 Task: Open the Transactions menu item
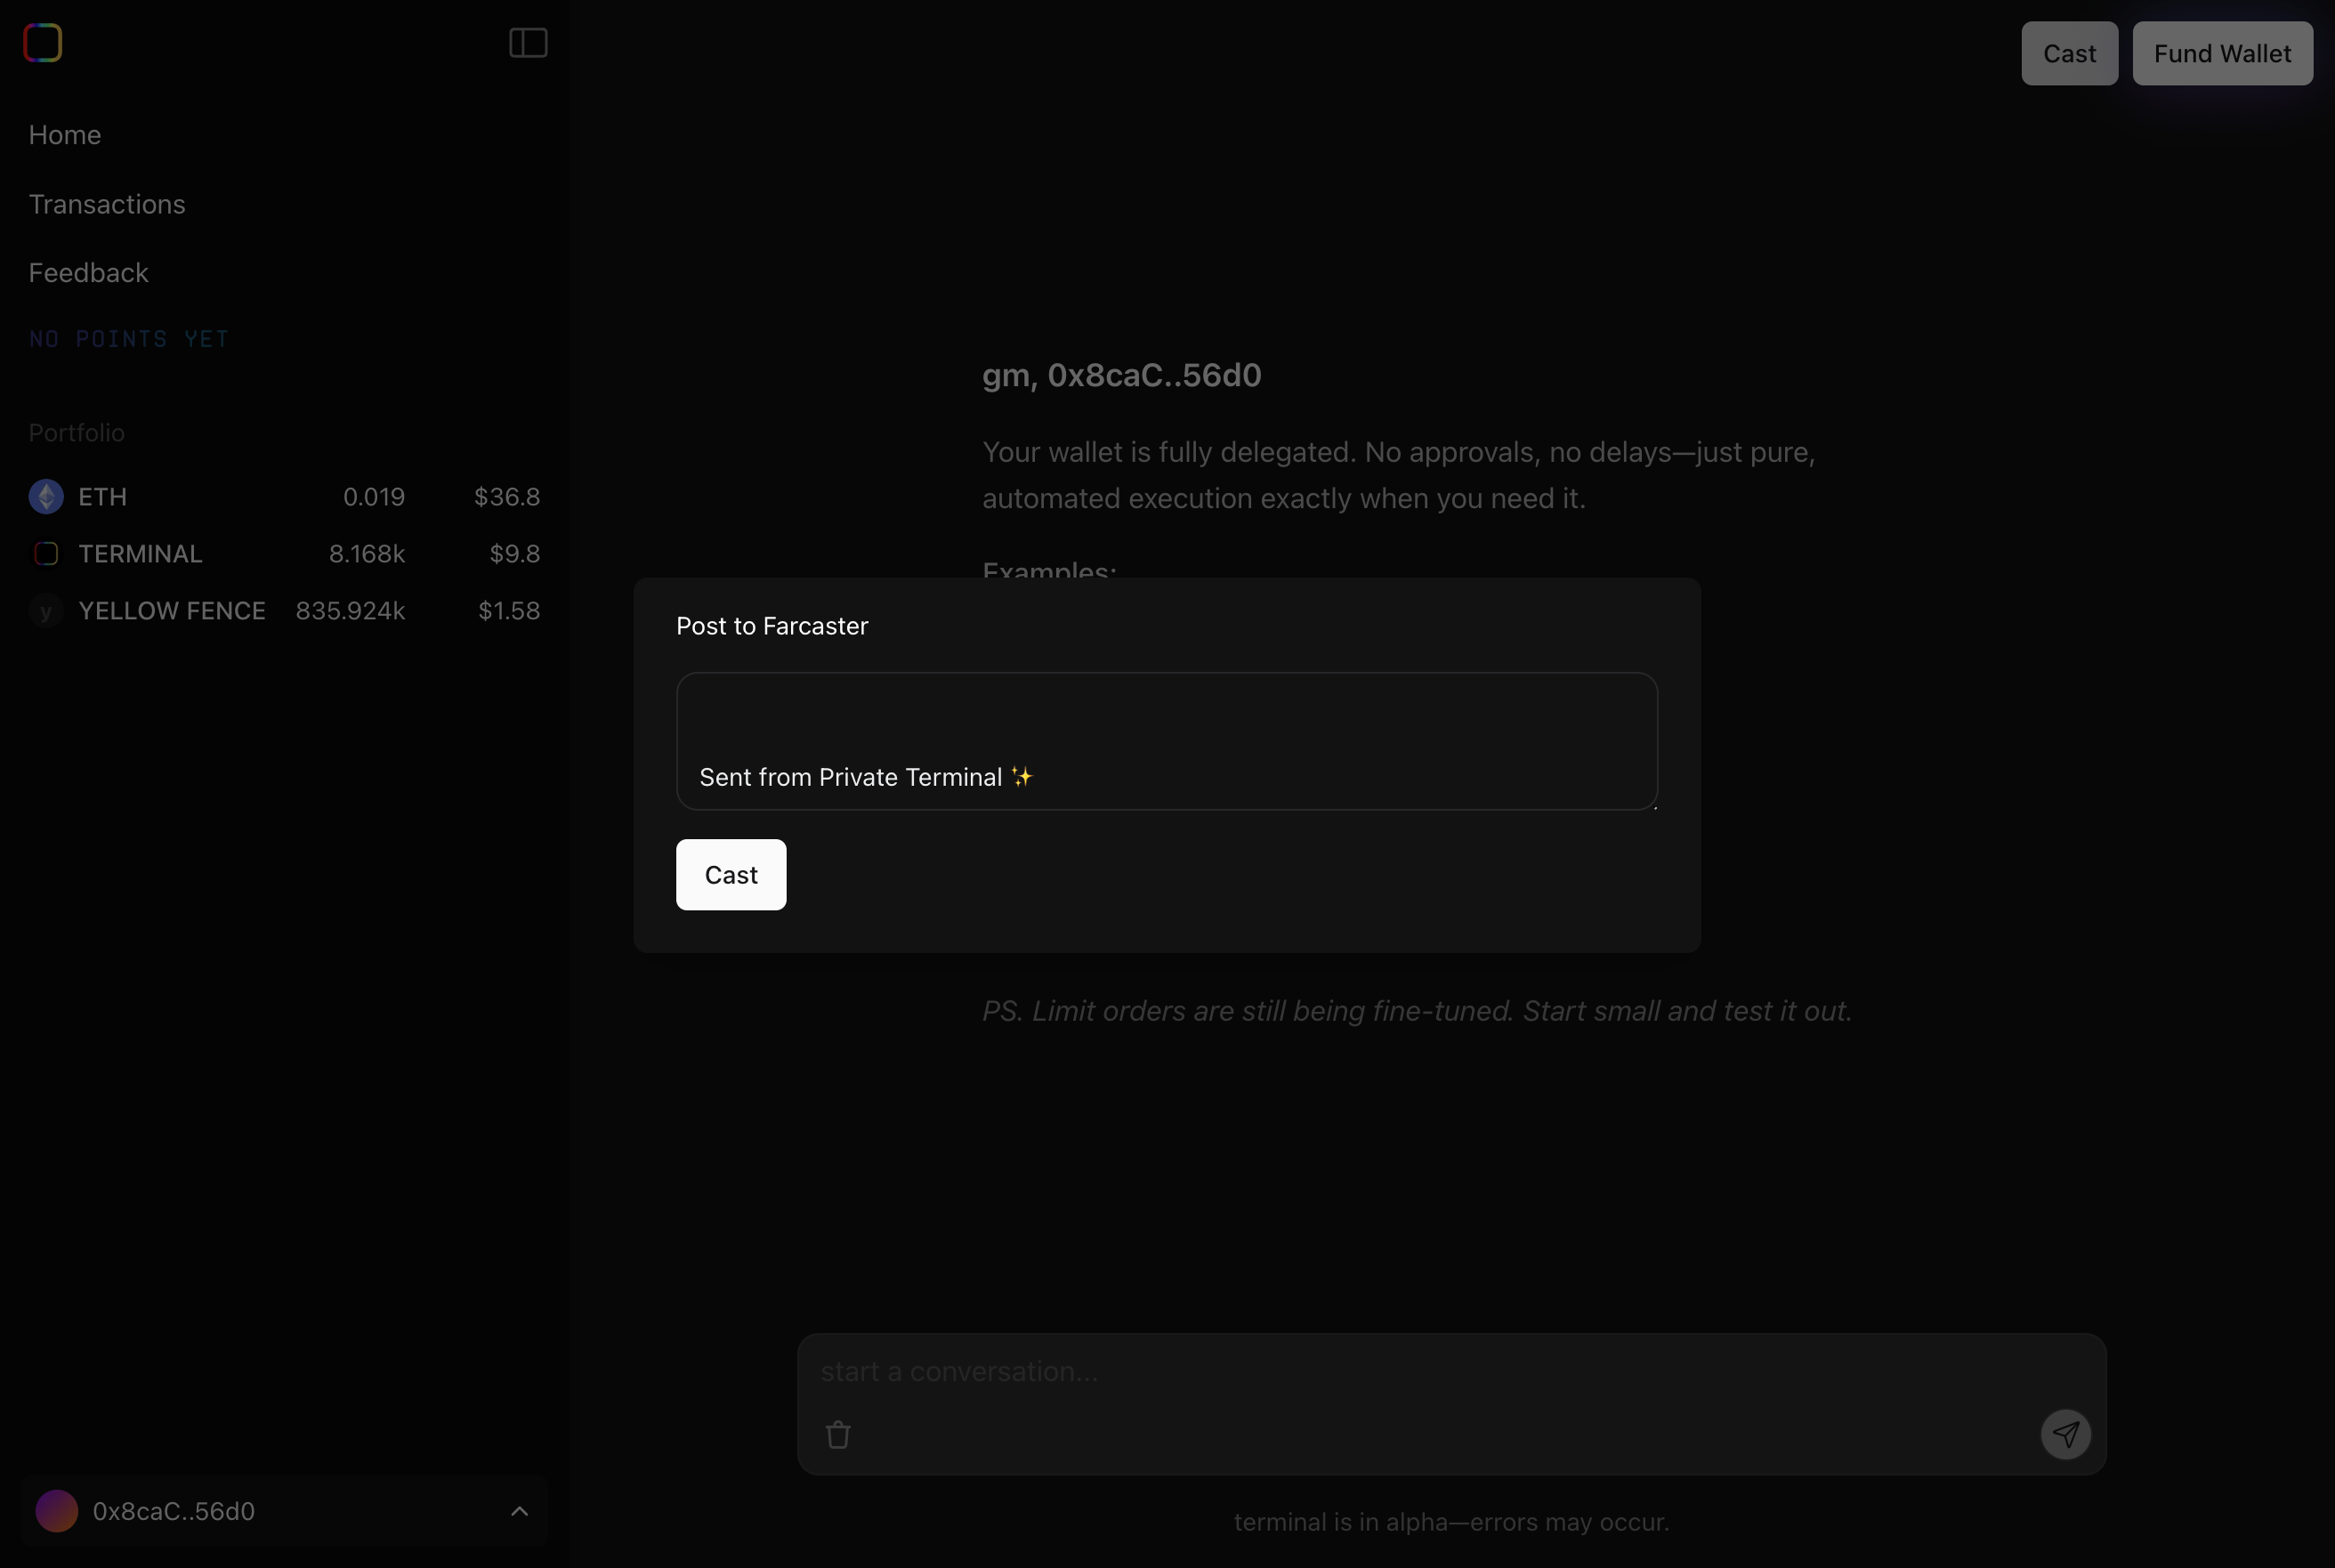pos(107,204)
